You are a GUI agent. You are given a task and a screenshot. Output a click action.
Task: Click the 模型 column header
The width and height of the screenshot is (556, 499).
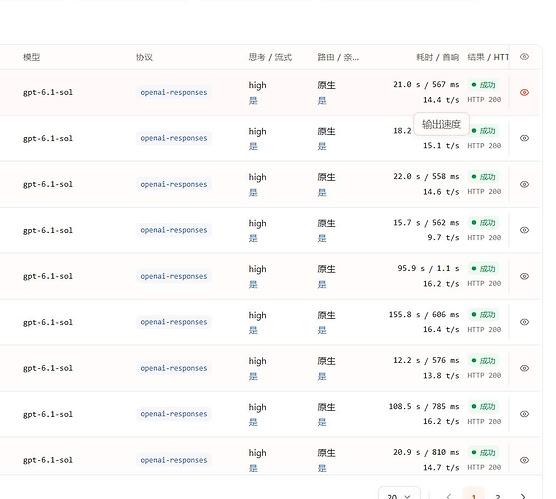point(31,57)
